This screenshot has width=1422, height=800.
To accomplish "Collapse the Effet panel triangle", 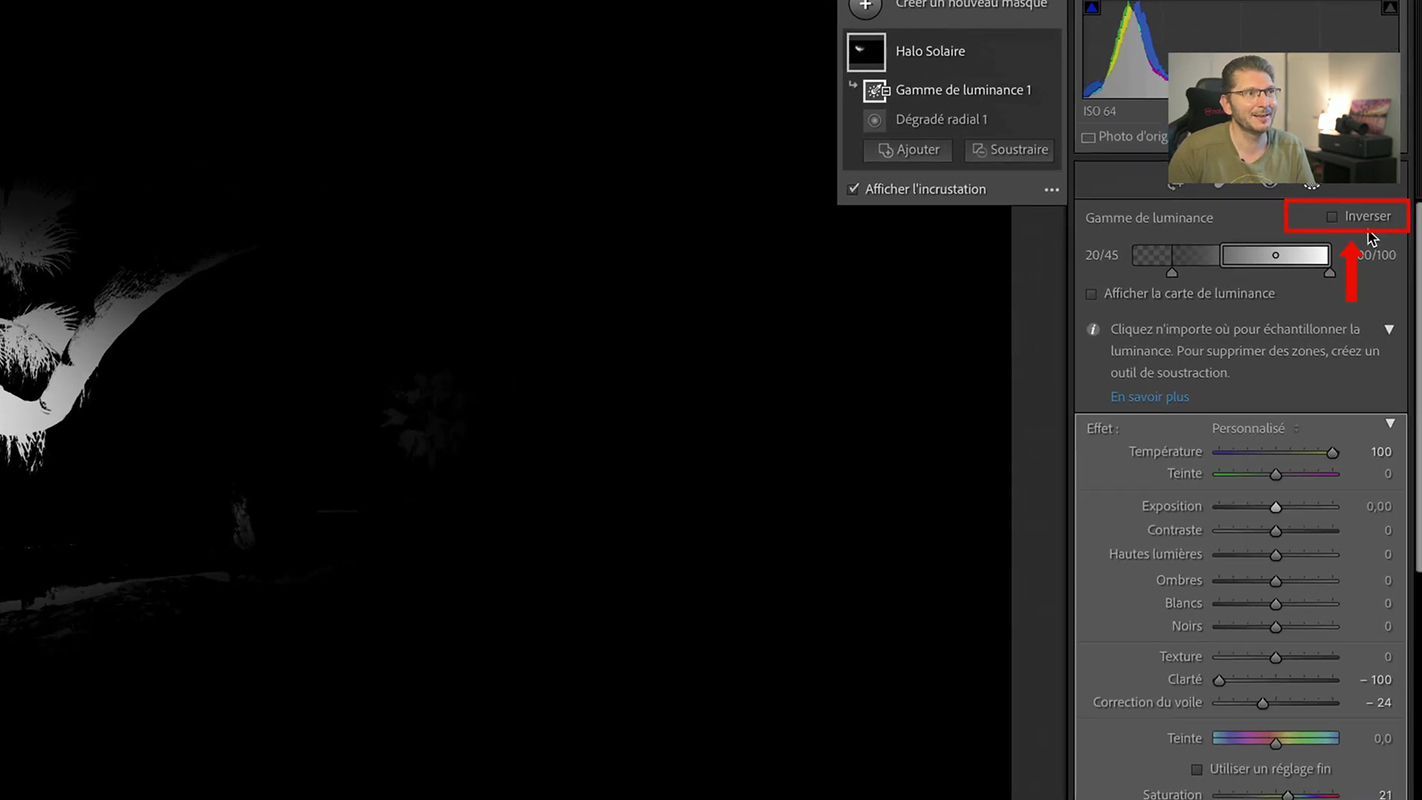I will pyautogui.click(x=1390, y=424).
